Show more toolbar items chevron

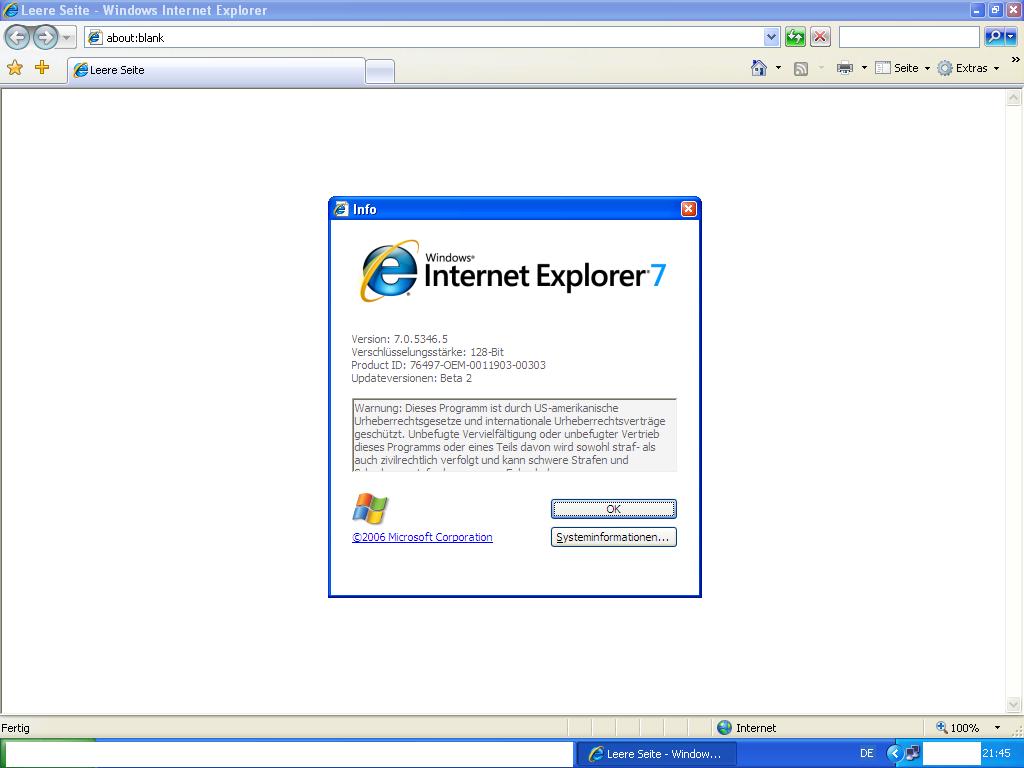[x=1015, y=59]
